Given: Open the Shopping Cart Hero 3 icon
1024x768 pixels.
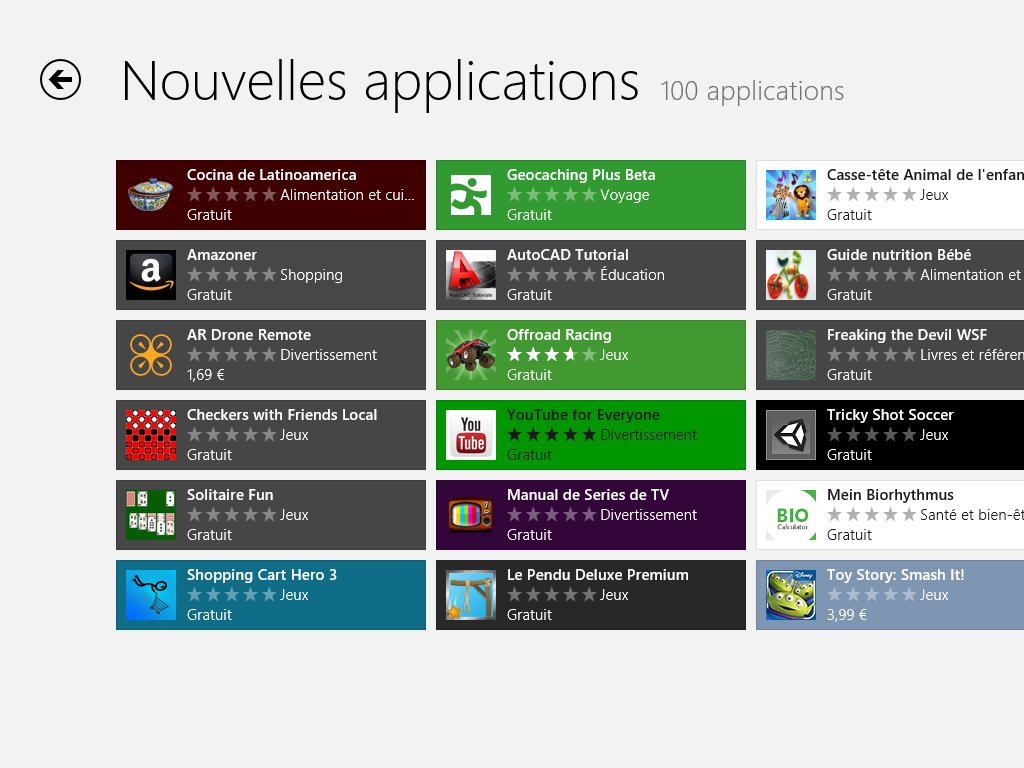Looking at the screenshot, I should (151, 595).
